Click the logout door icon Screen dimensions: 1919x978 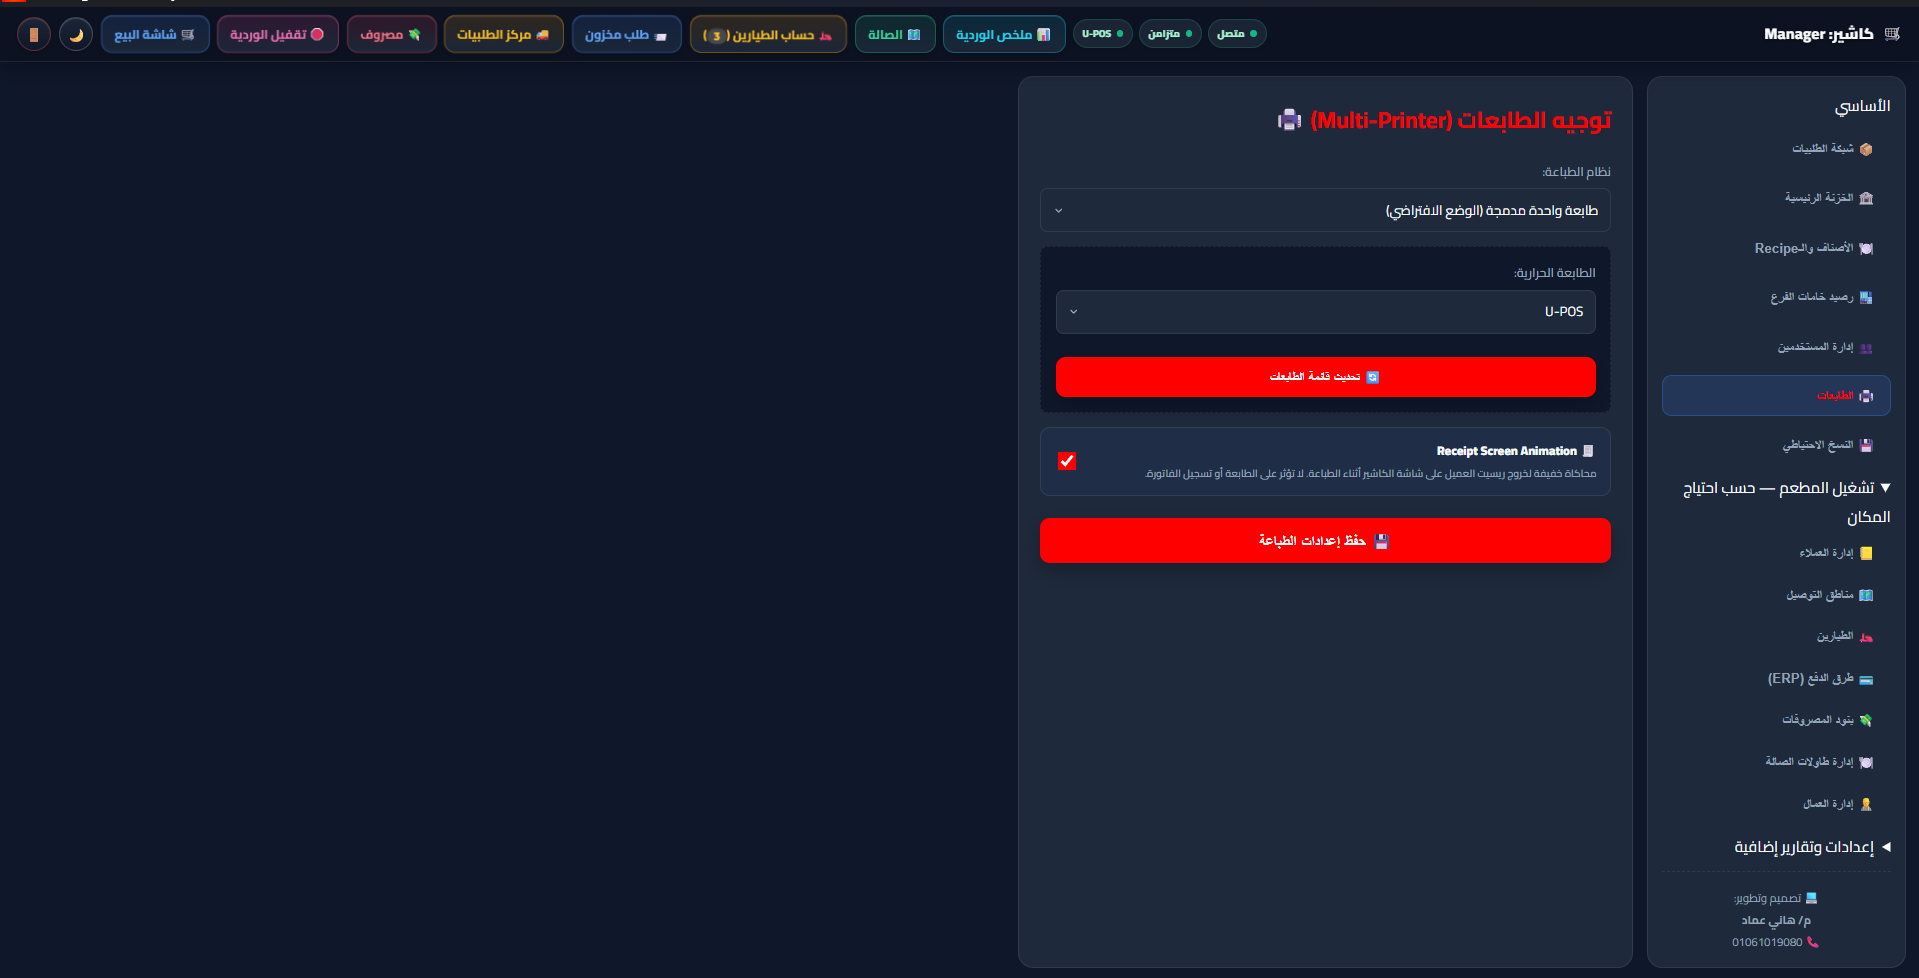pyautogui.click(x=34, y=34)
